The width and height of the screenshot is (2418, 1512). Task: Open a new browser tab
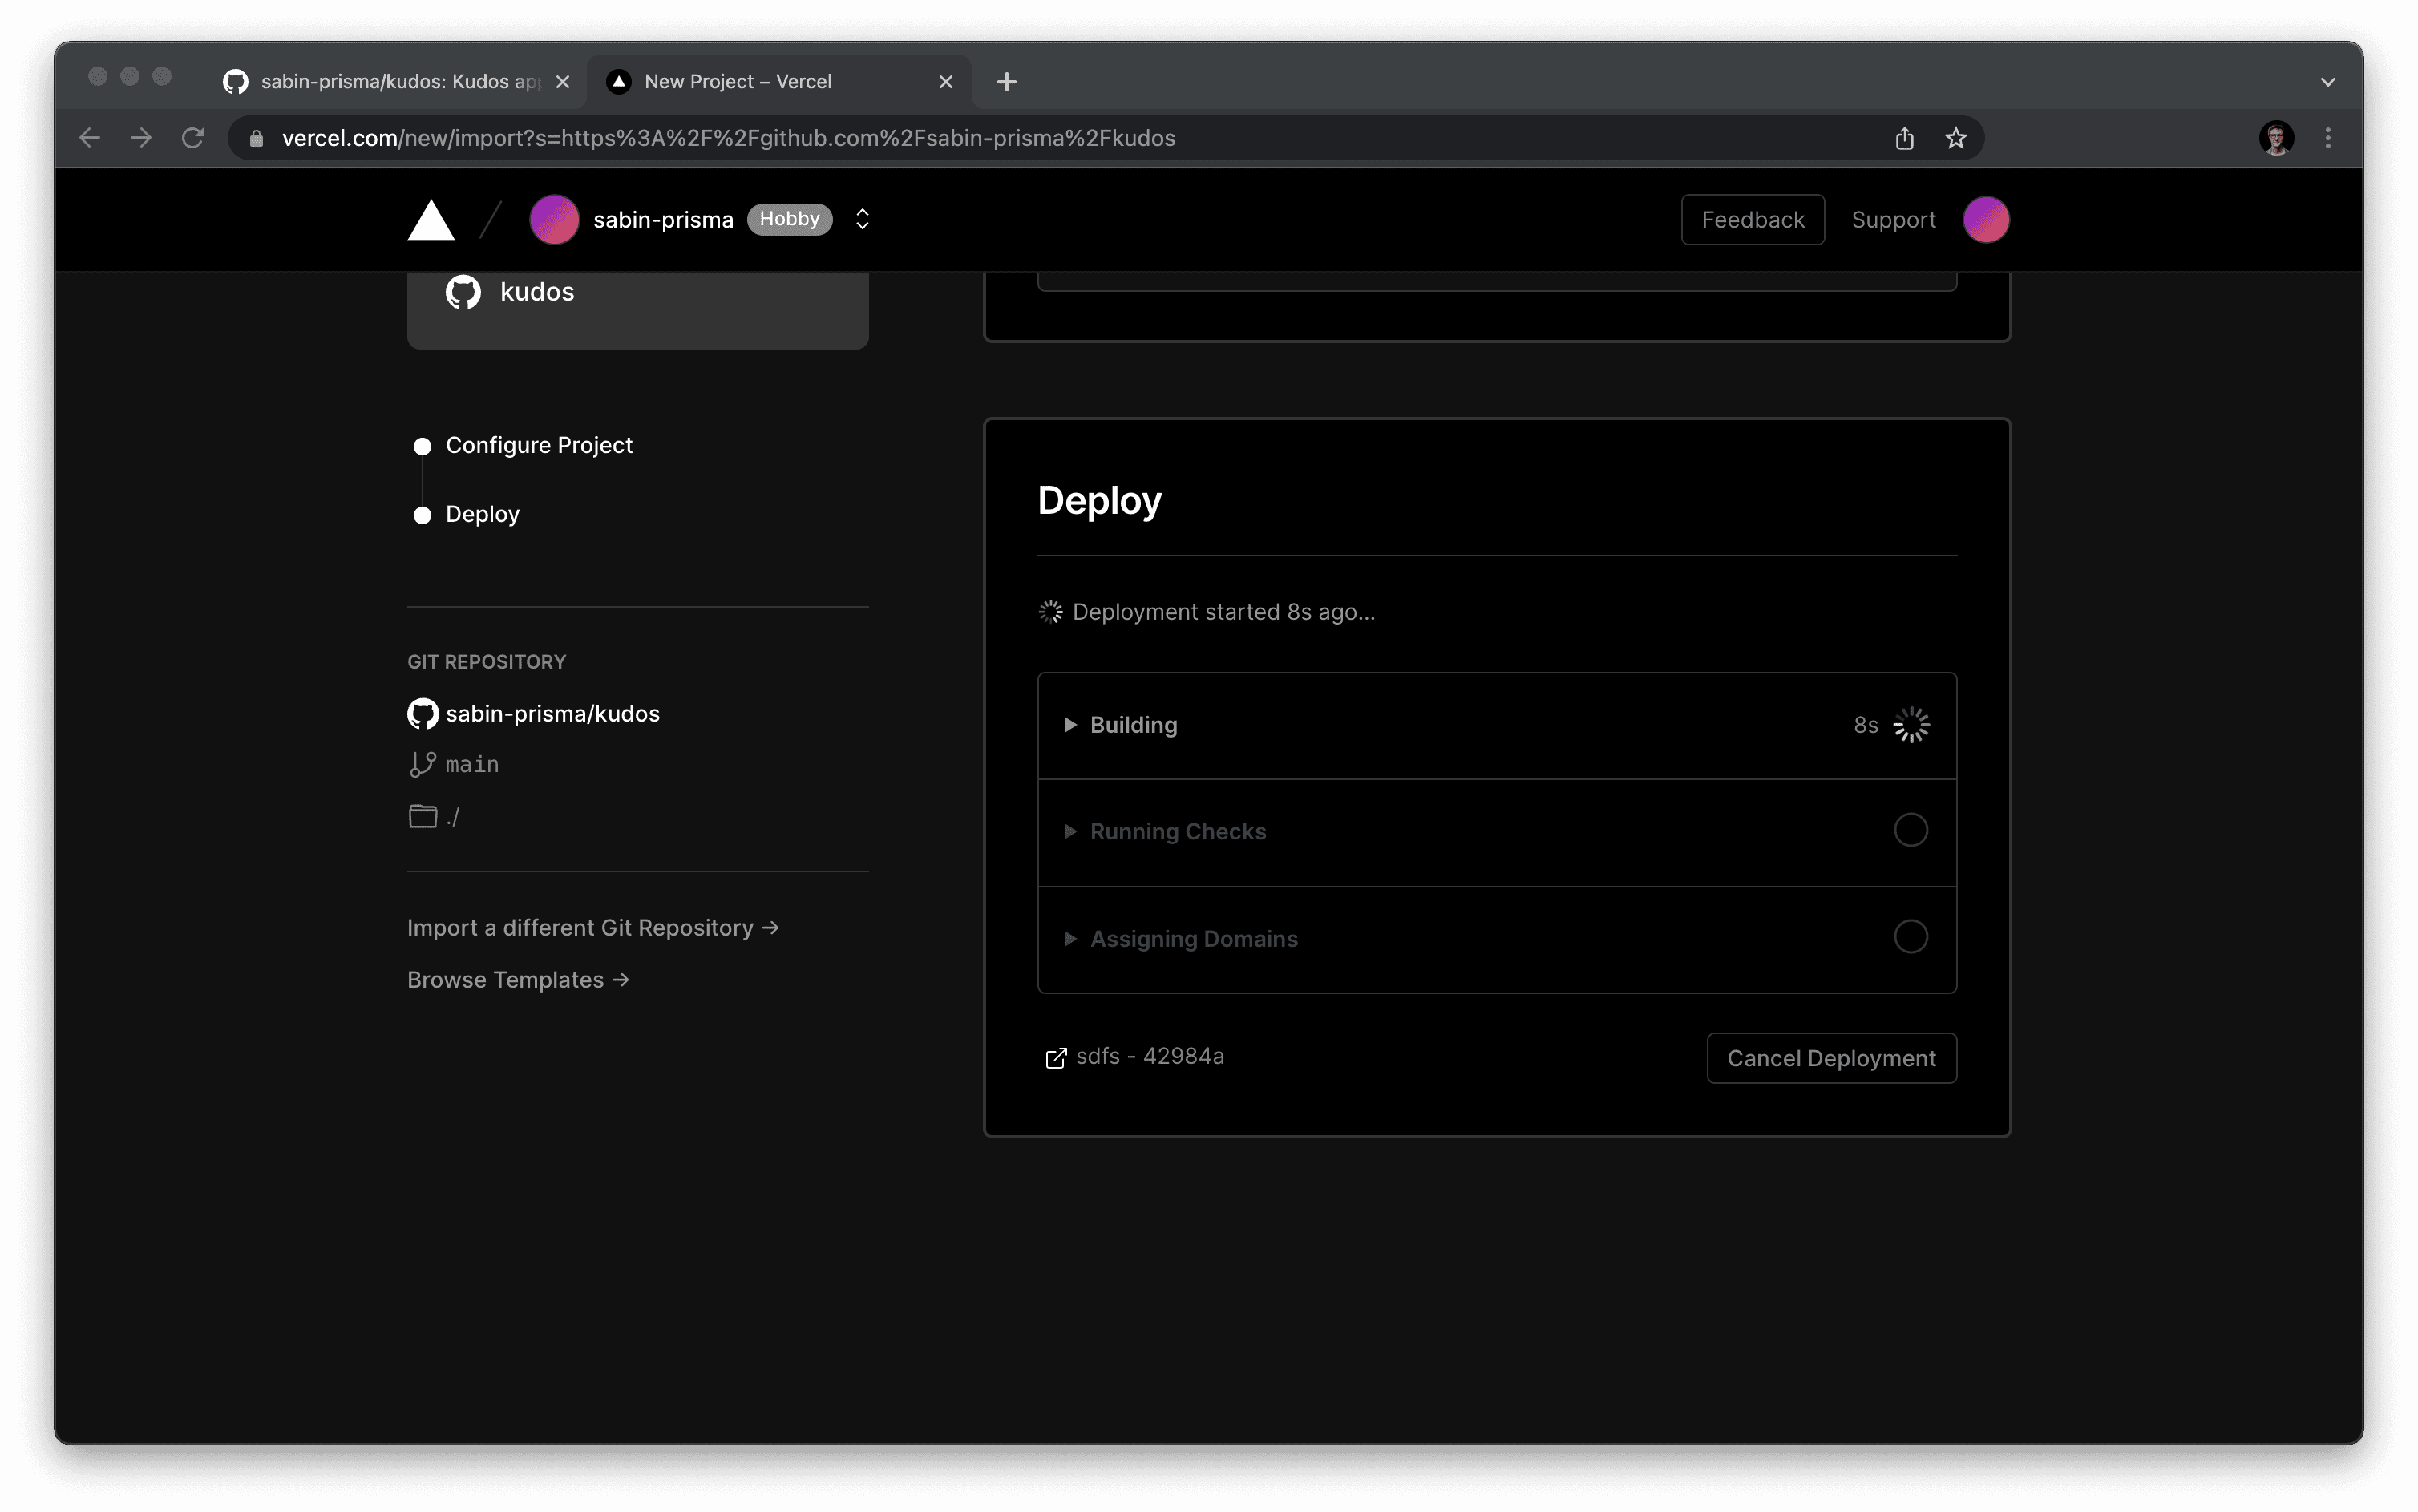click(x=1006, y=82)
